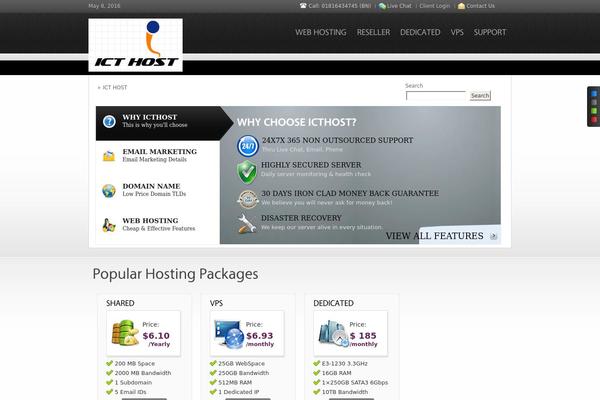Click the ICT HOST breadcrumb link
Image resolution: width=600 pixels, height=400 pixels.
[115, 88]
